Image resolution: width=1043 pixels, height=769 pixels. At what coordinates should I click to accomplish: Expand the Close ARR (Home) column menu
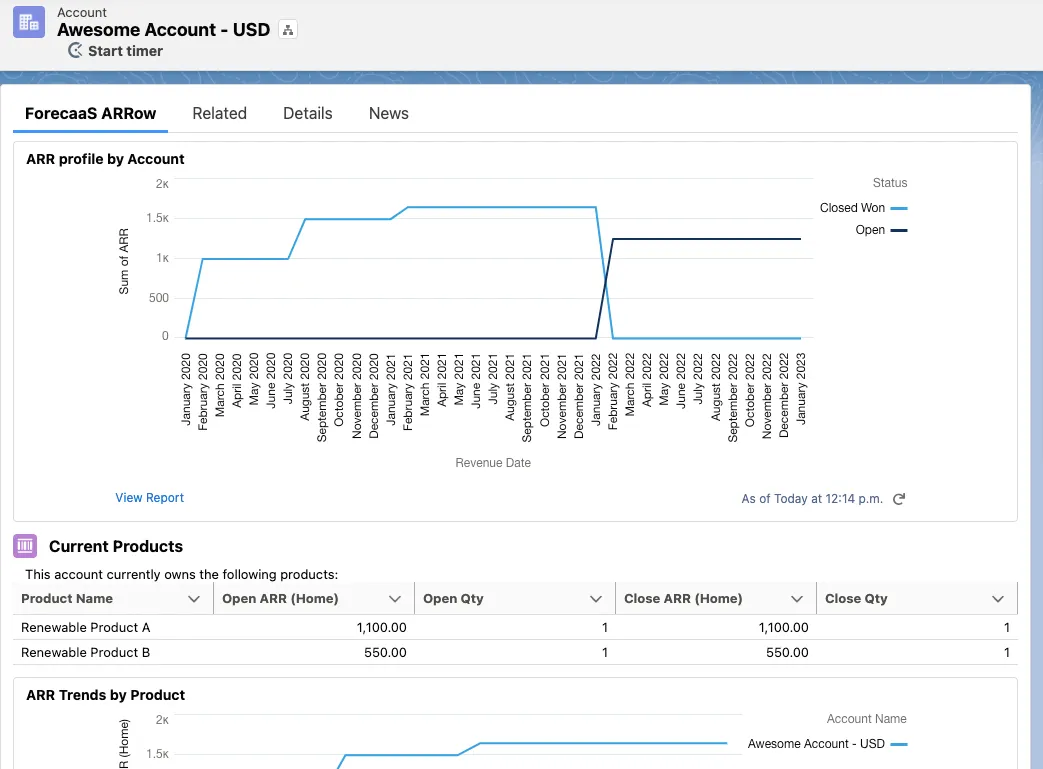point(797,599)
